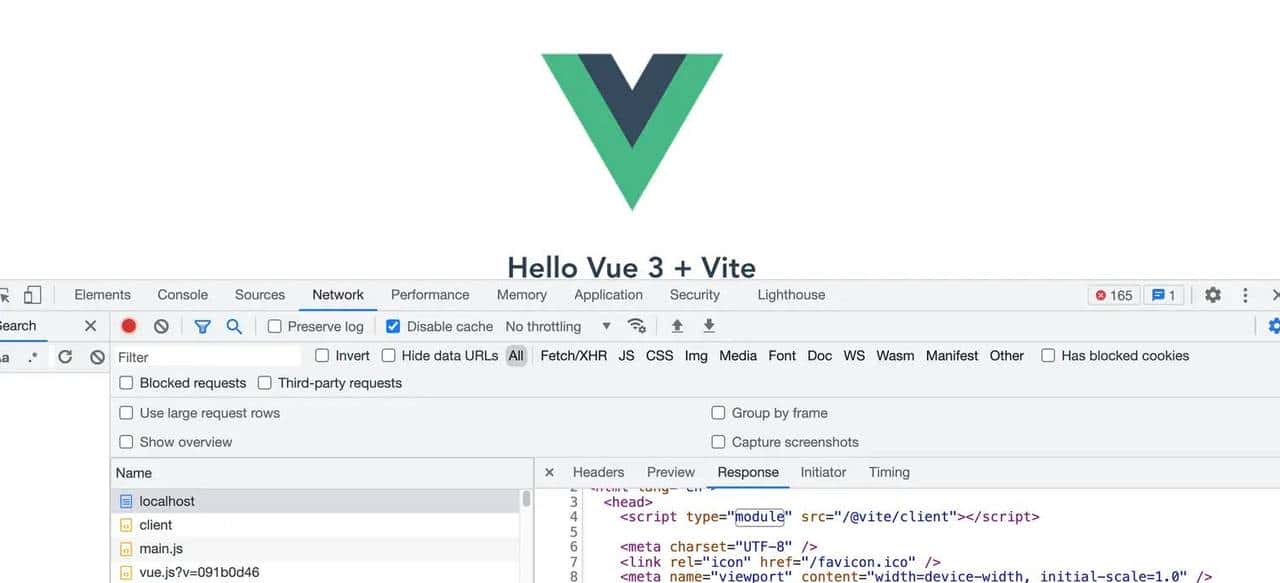
Task: Toggle the network filter funnel icon
Action: pos(202,326)
